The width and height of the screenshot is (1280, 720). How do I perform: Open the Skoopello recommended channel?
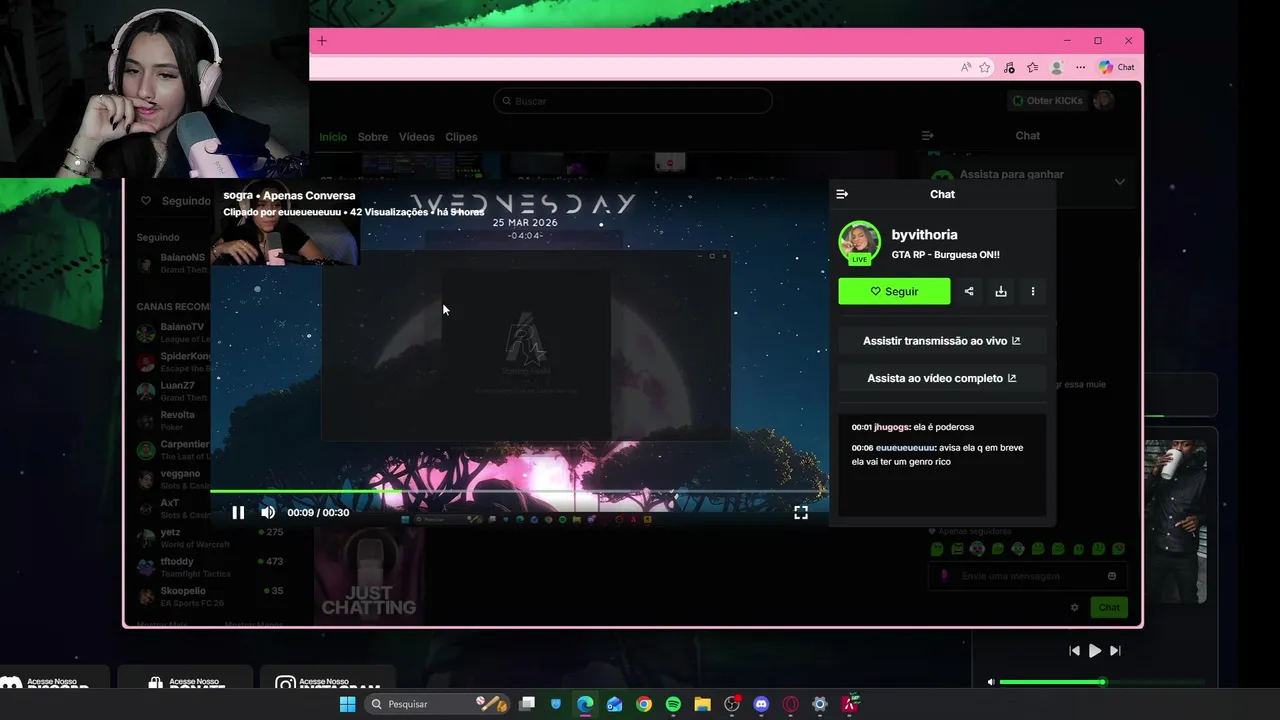point(210,596)
